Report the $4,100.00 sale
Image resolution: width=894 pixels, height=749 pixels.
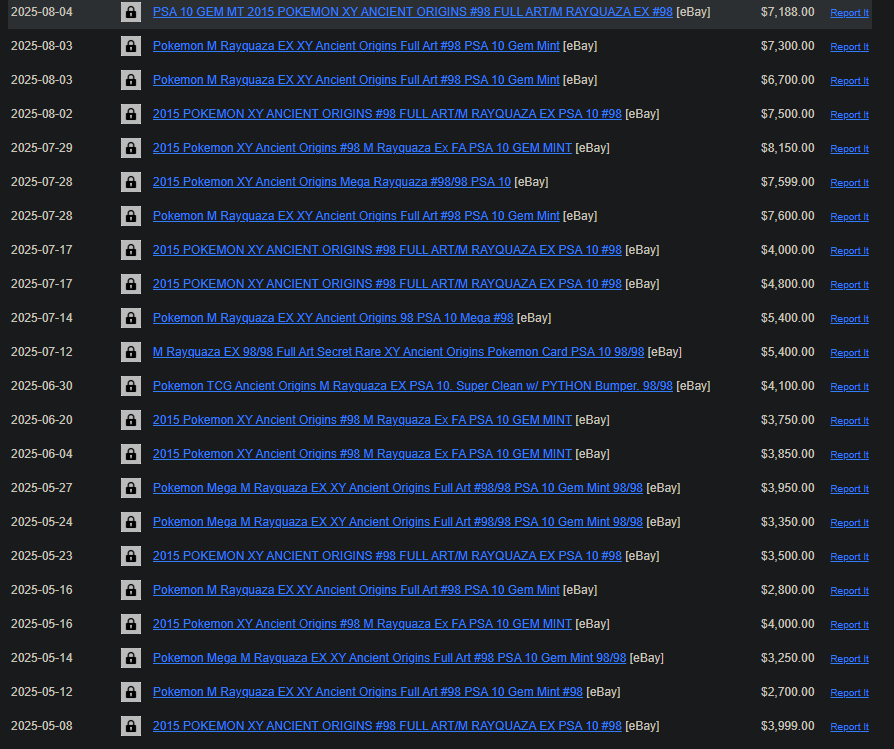850,386
